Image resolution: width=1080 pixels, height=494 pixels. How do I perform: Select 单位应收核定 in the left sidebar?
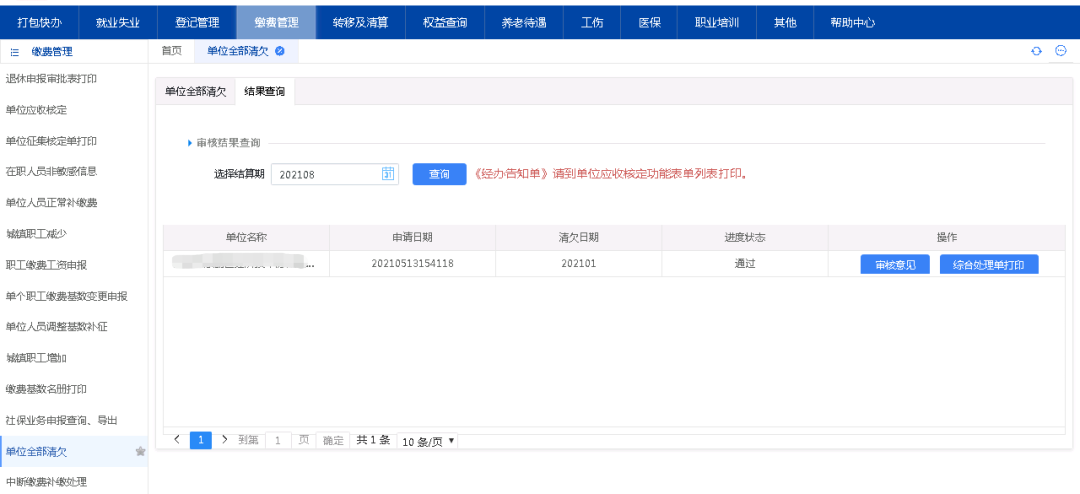pyautogui.click(x=37, y=109)
